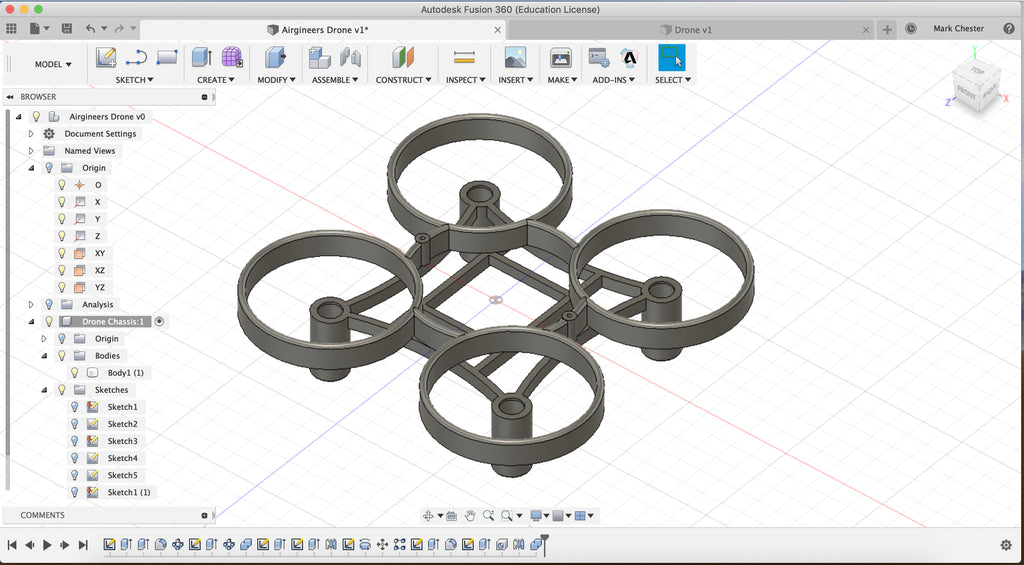
Task: Open timeline settings gear icon
Action: 1006,545
